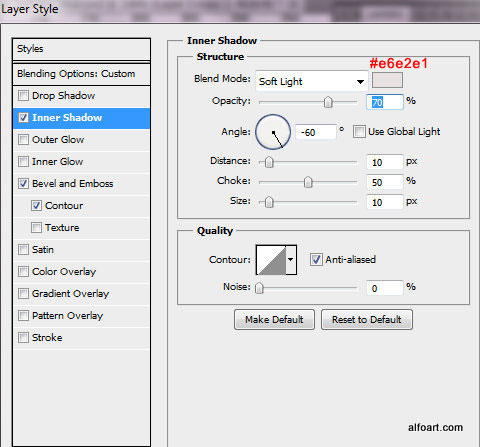Open the contour curve thumbnail editor
Image resolution: width=480 pixels, height=447 pixels.
click(271, 260)
